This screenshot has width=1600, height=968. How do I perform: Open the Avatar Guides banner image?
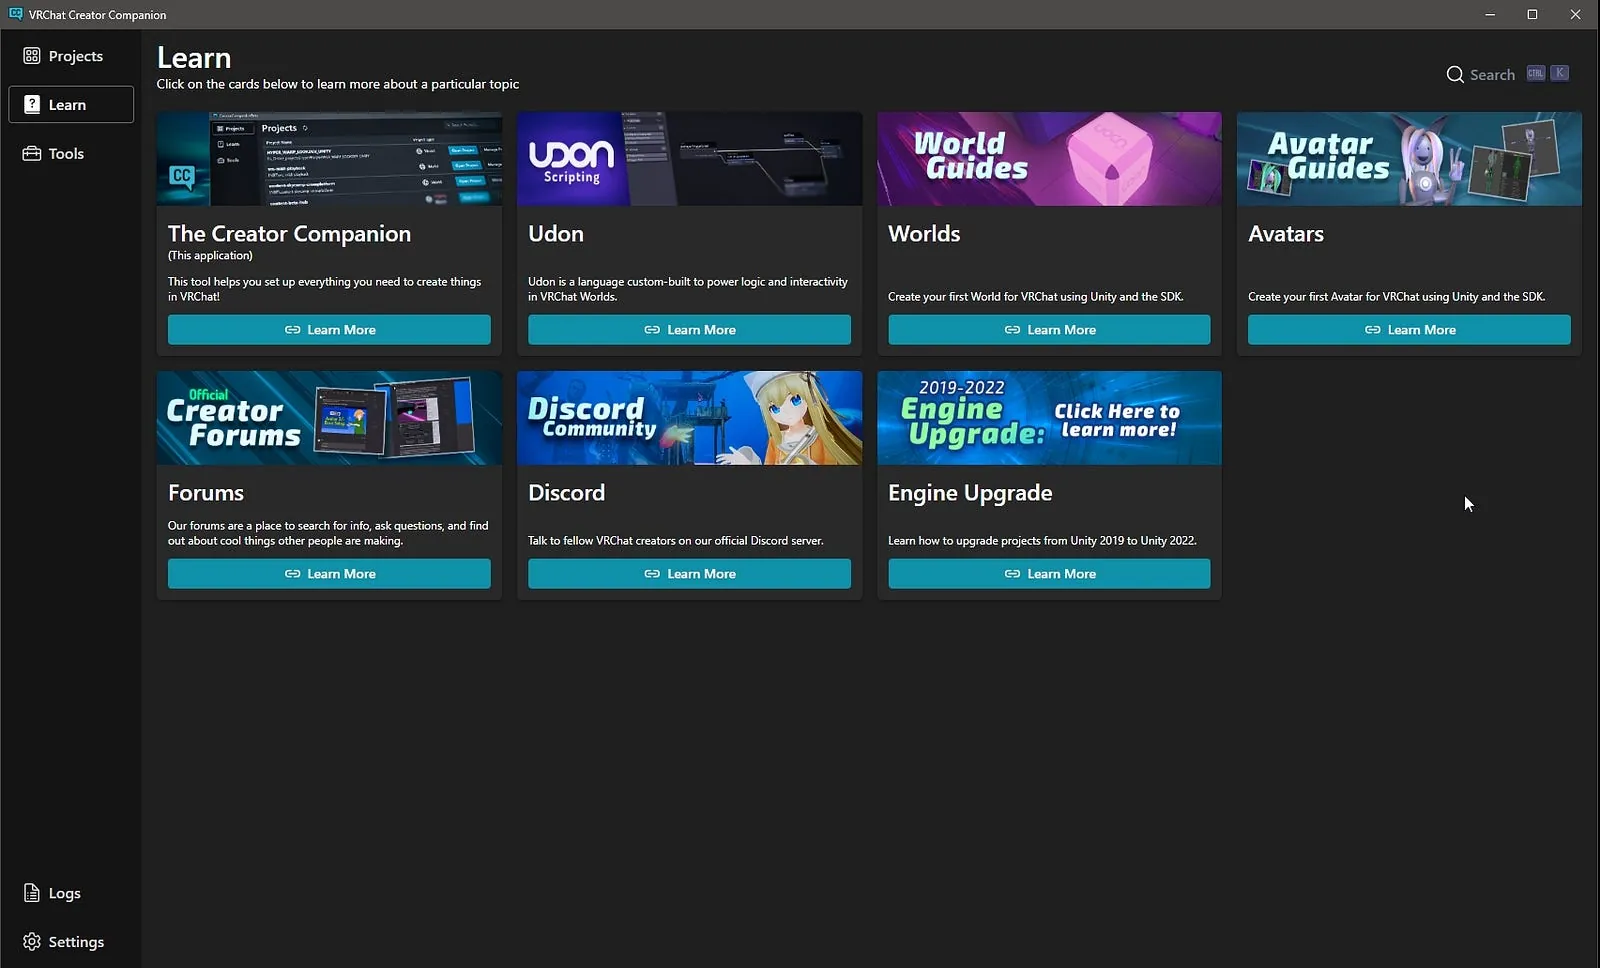pos(1409,159)
